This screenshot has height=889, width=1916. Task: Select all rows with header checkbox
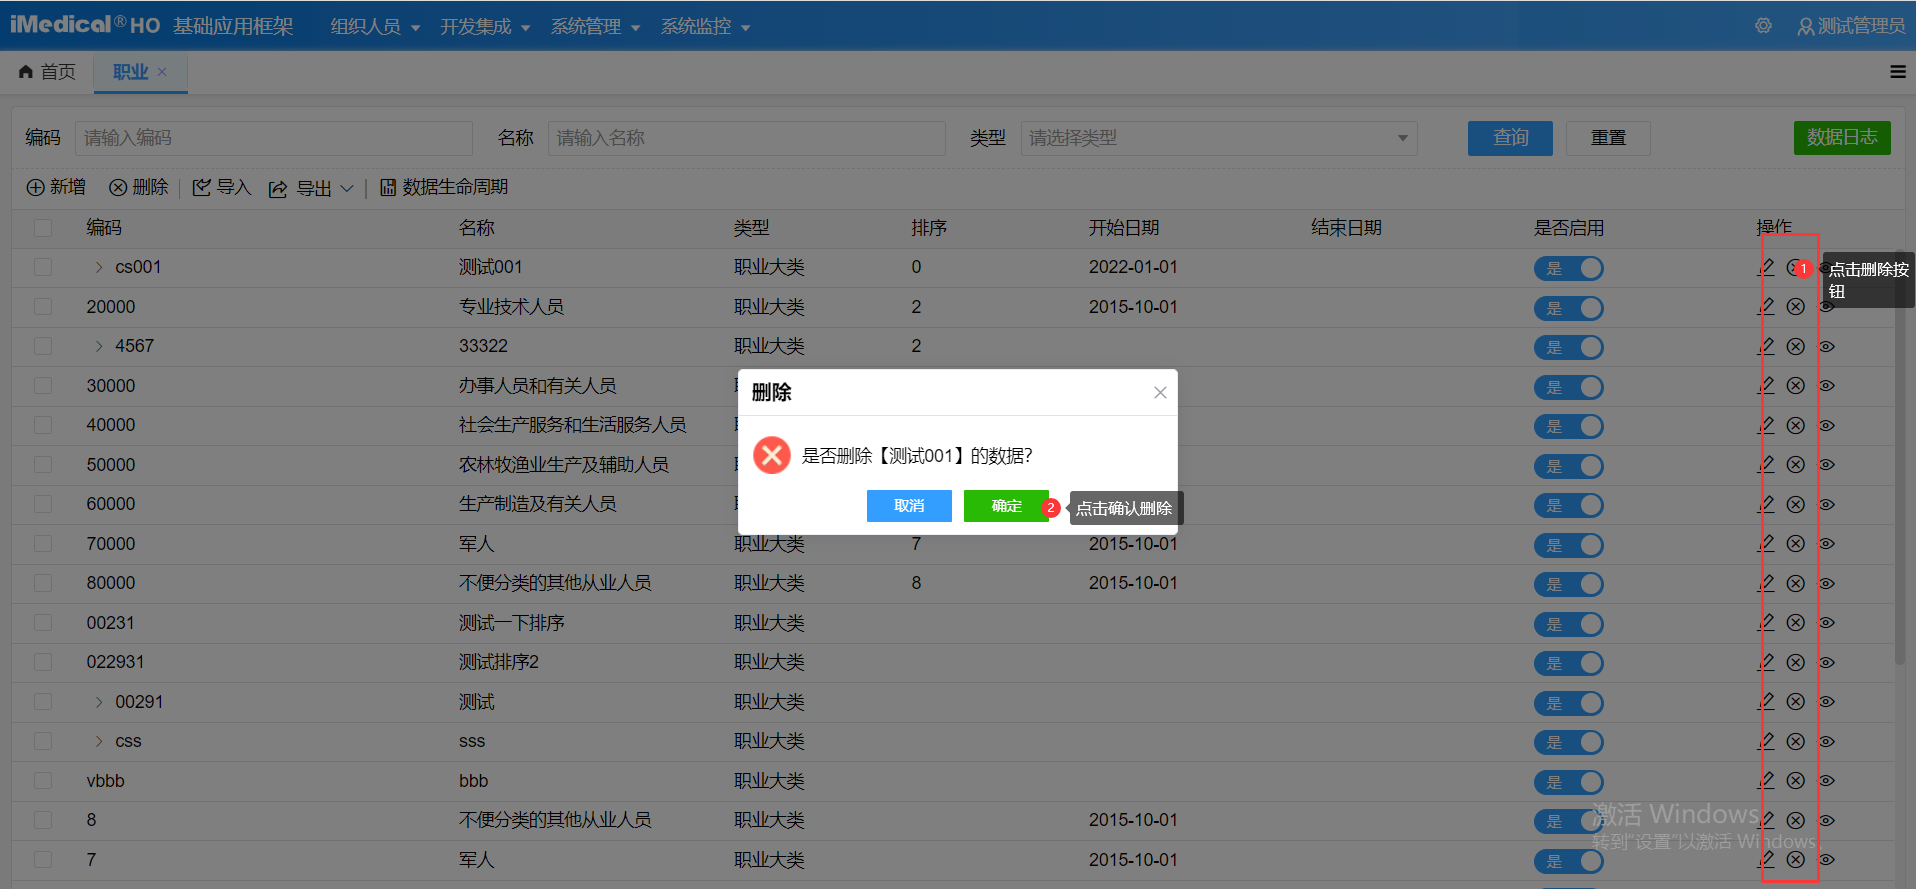point(43,228)
